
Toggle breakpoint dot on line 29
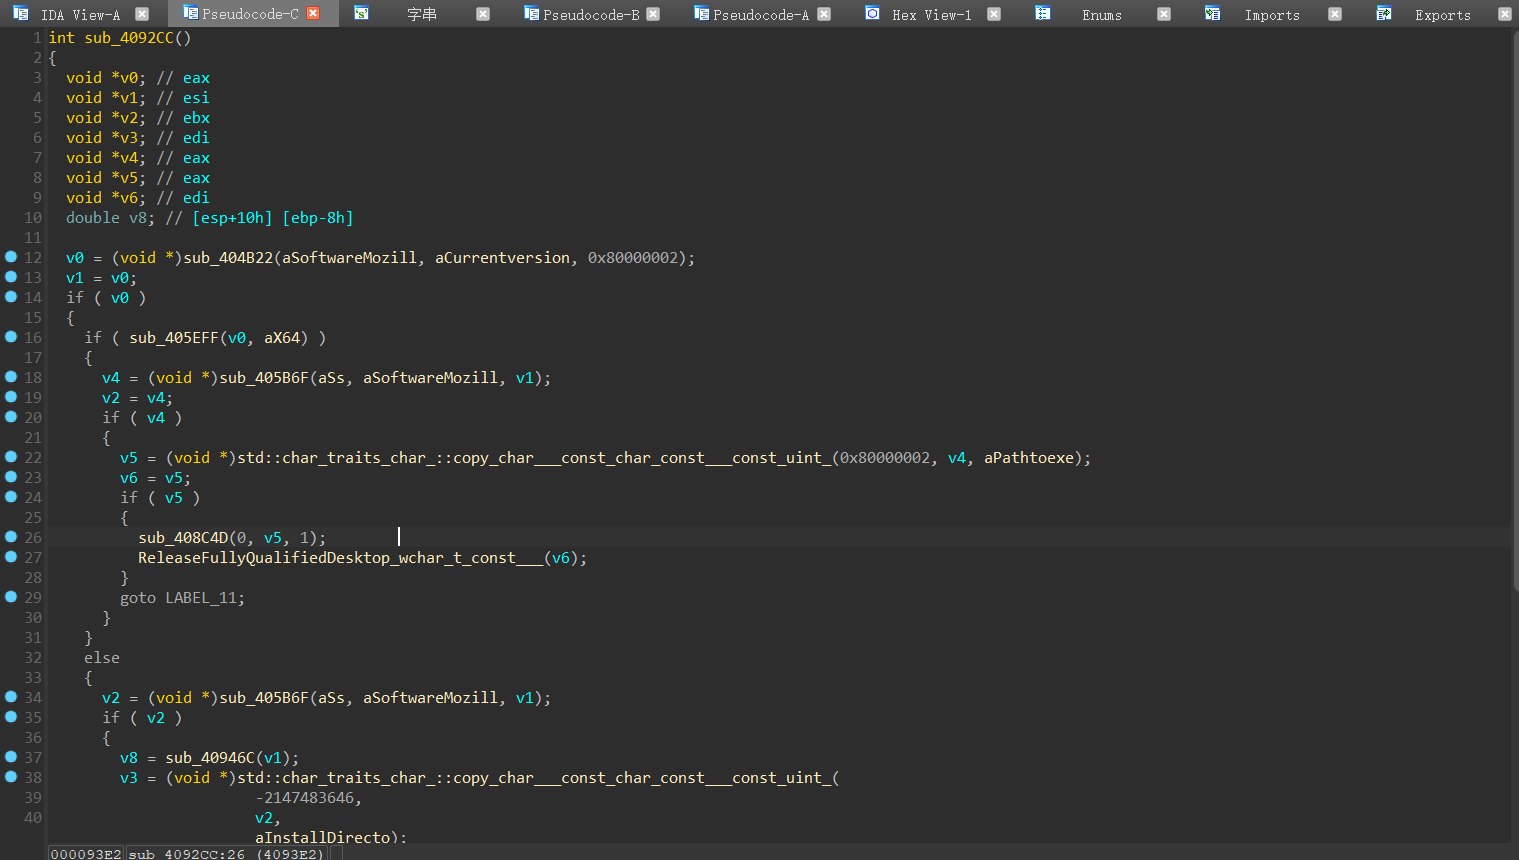11,597
